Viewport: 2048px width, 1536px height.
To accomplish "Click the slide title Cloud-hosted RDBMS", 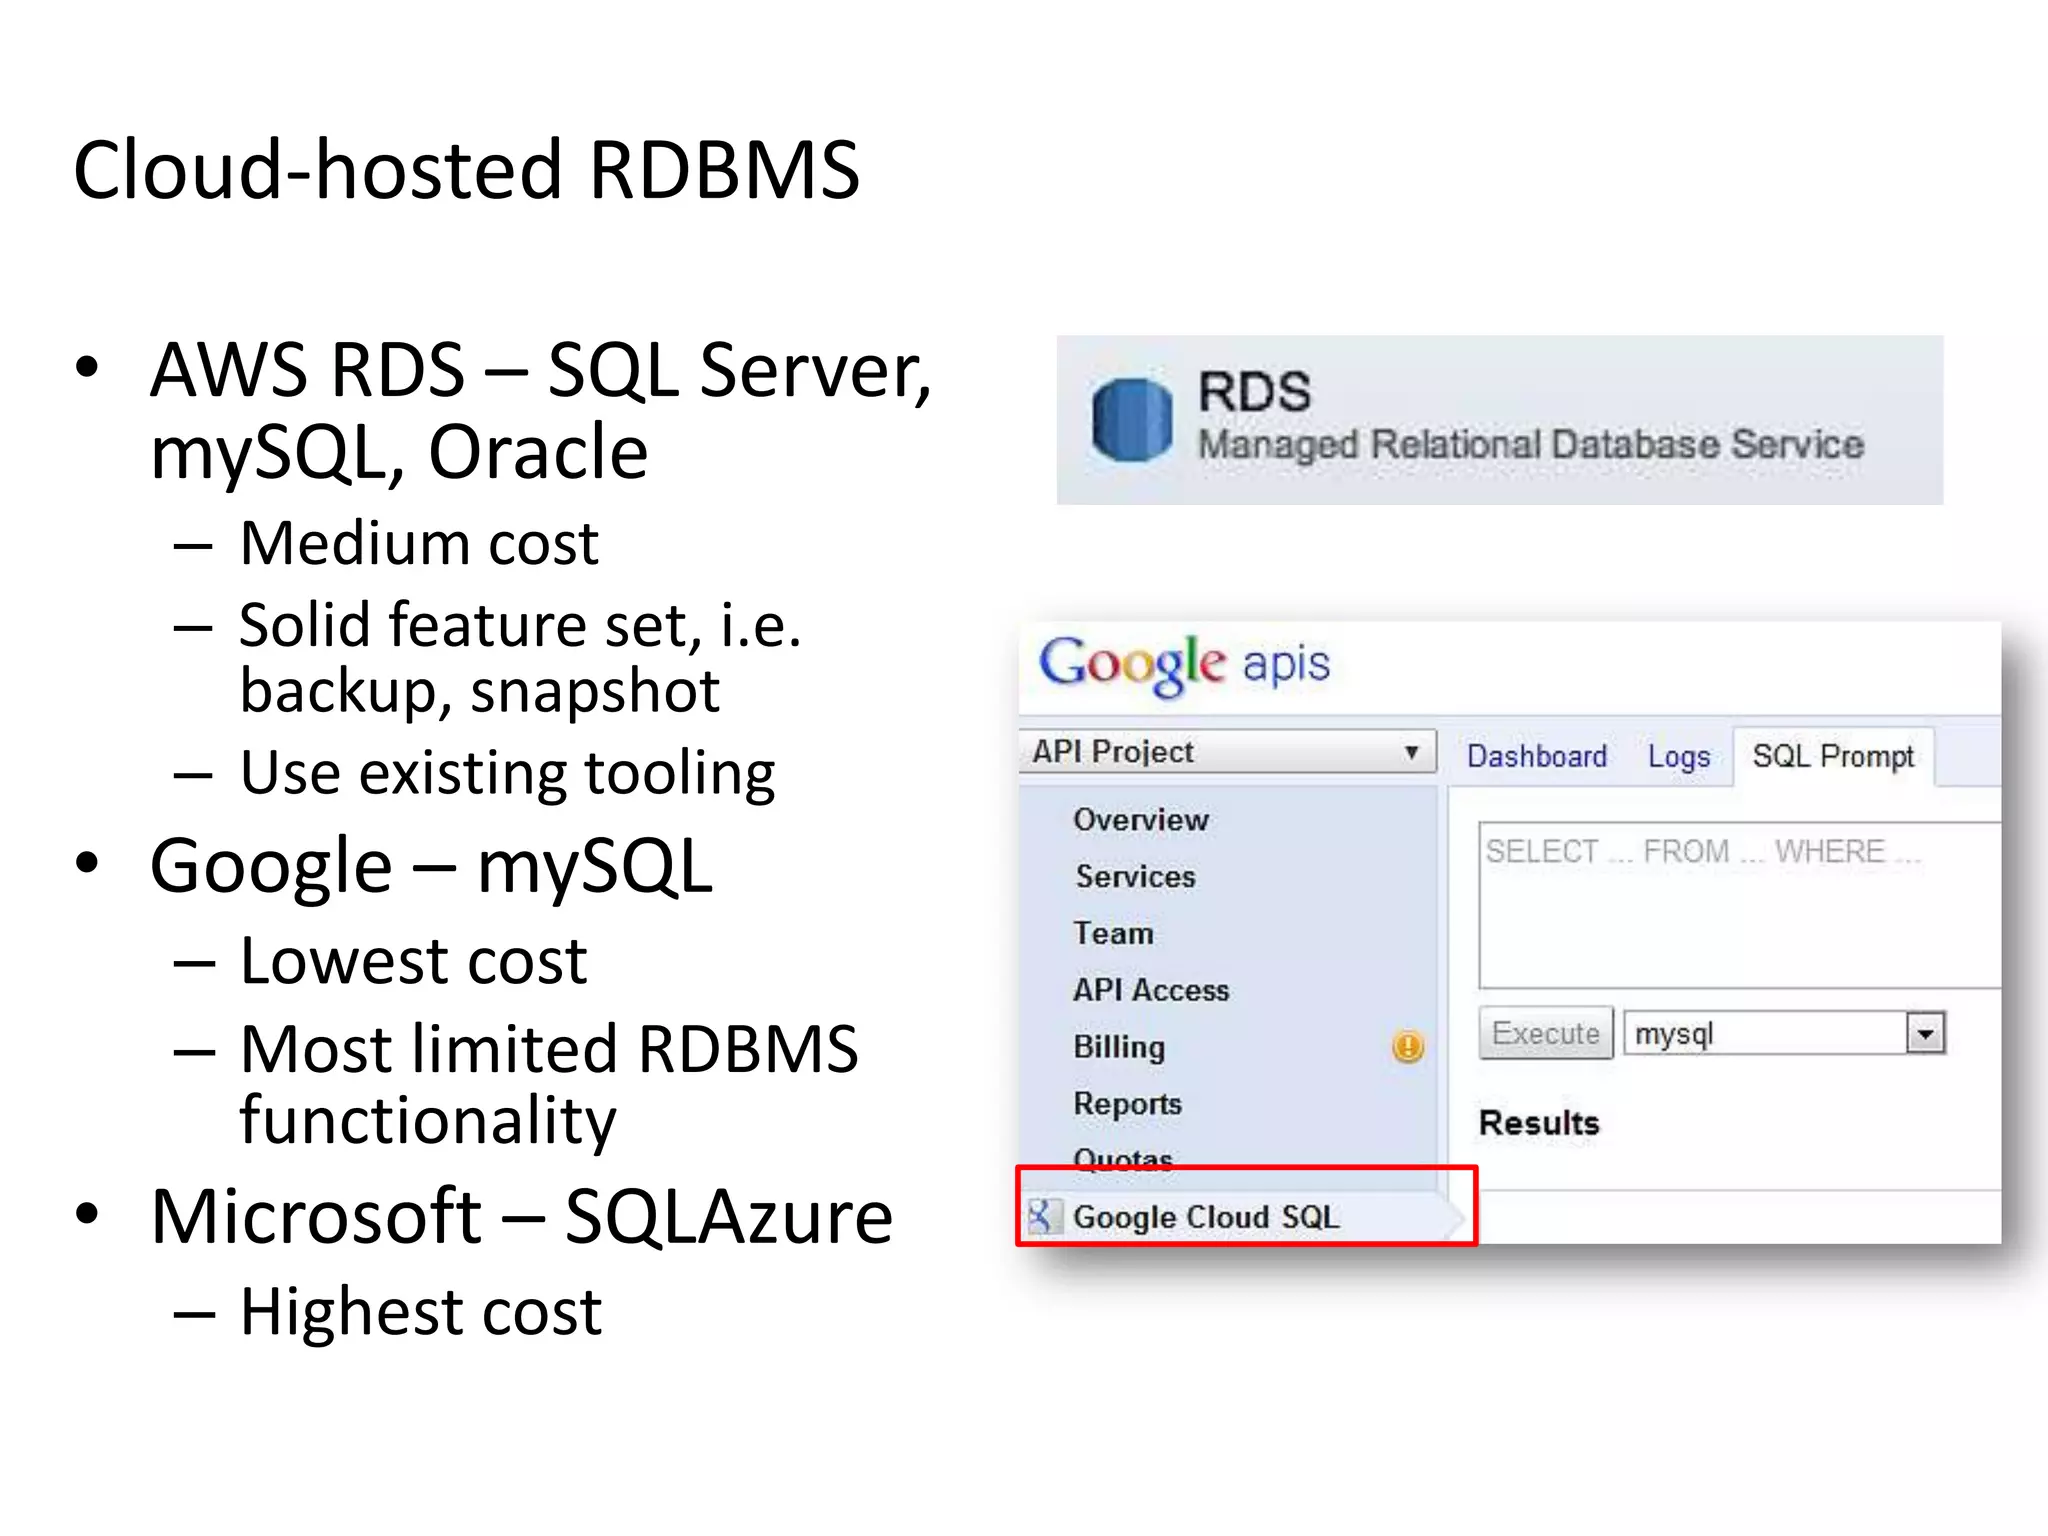I will [x=466, y=170].
